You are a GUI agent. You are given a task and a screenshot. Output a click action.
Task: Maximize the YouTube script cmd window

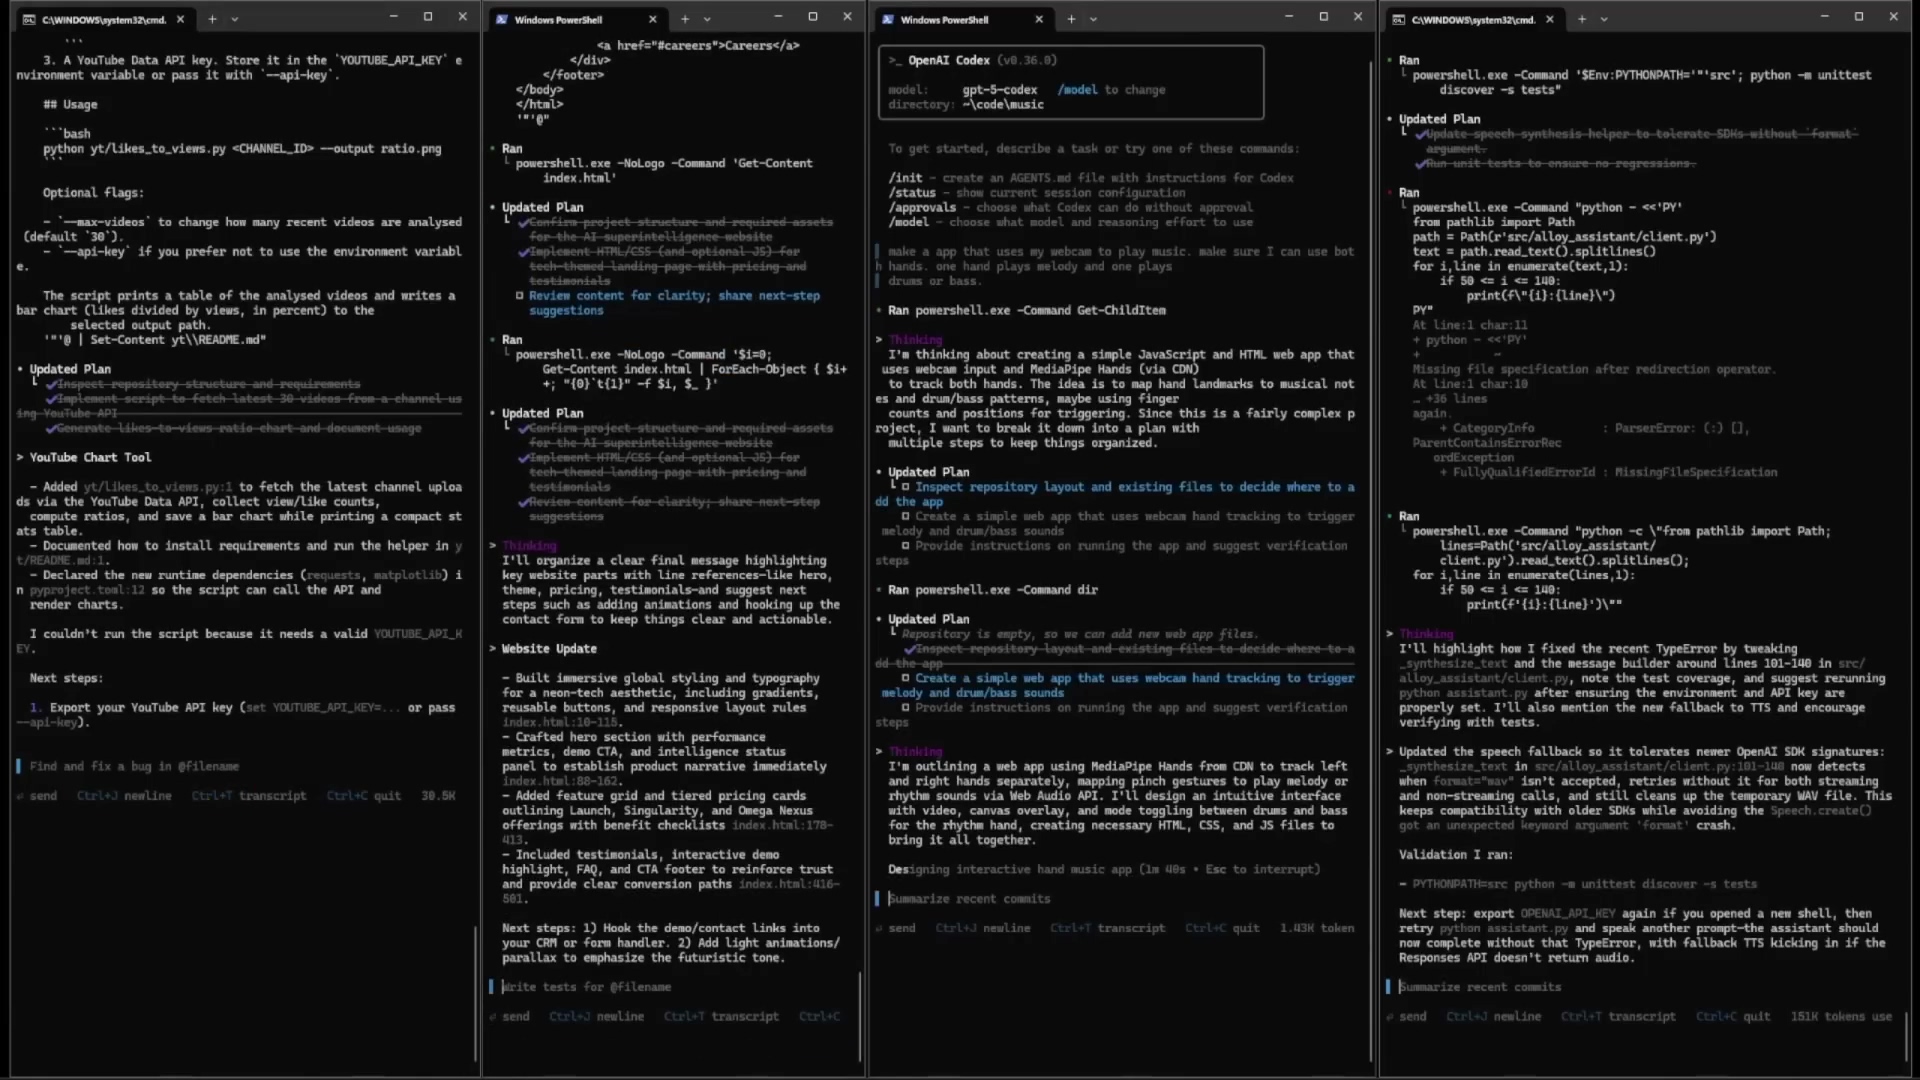click(428, 17)
